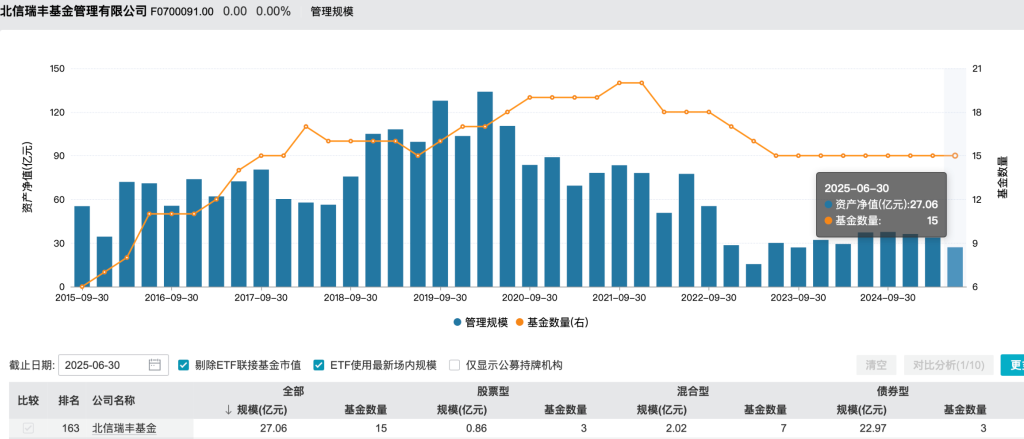
Task: Click 混合型 group header
Action: 694,391
